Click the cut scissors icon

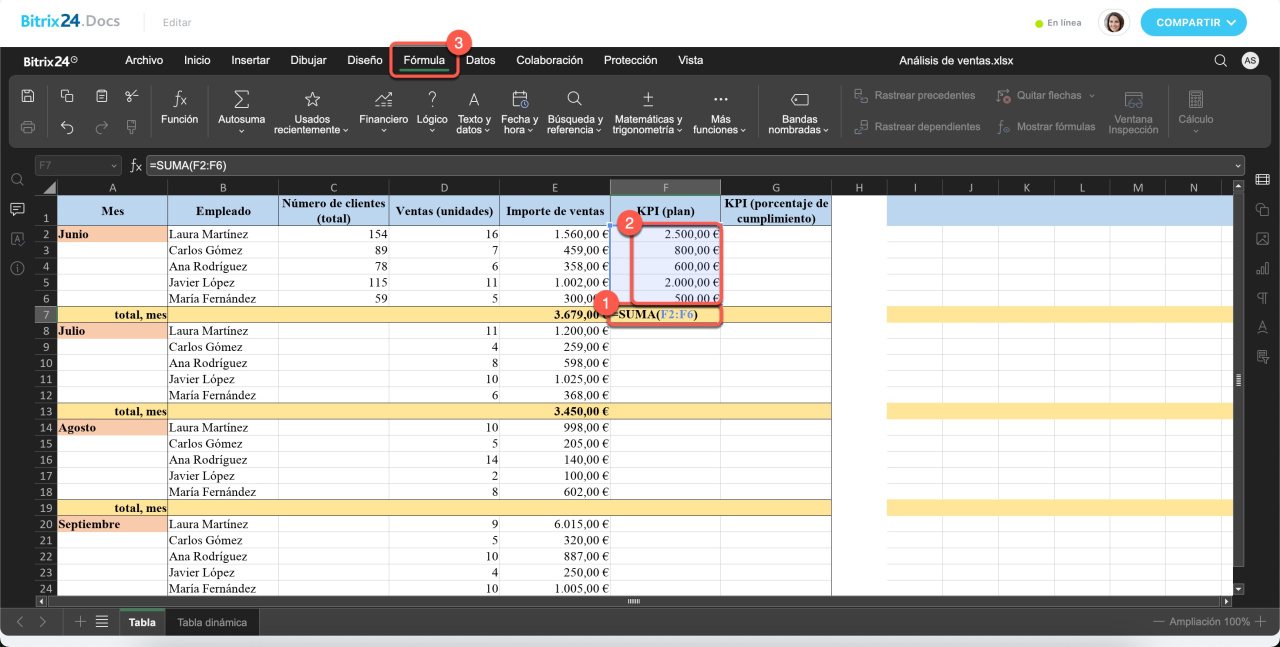pos(132,96)
